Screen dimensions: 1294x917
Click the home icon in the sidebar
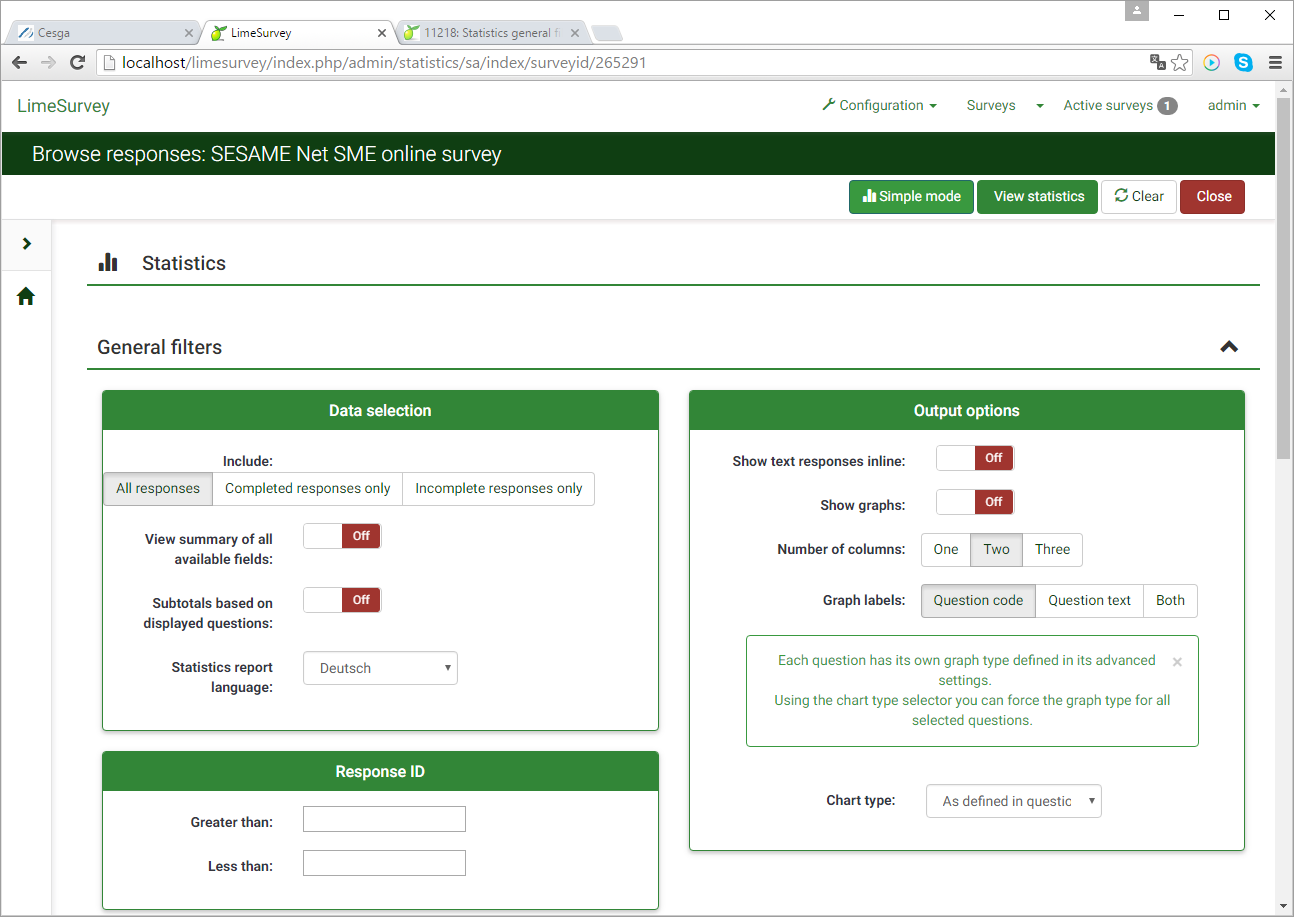coord(26,296)
